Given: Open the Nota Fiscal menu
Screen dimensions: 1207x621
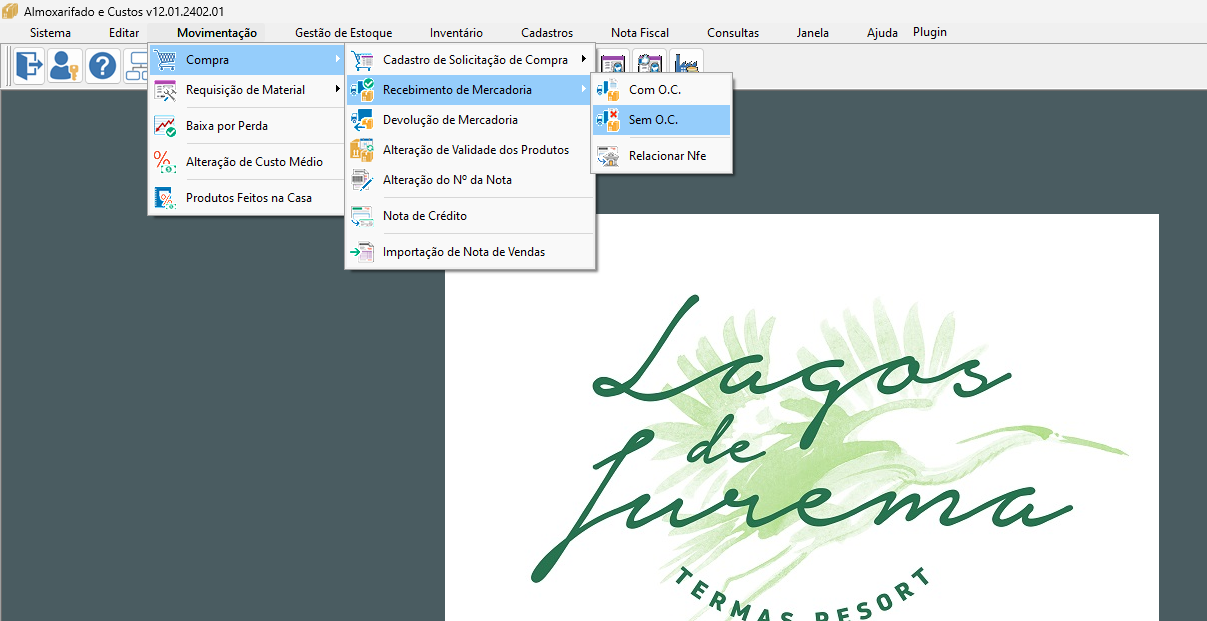Looking at the screenshot, I should pyautogui.click(x=640, y=33).
